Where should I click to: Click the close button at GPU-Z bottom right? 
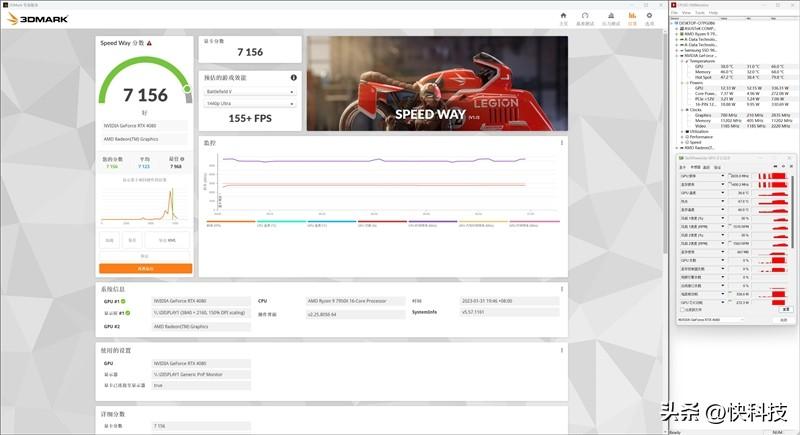[784, 320]
